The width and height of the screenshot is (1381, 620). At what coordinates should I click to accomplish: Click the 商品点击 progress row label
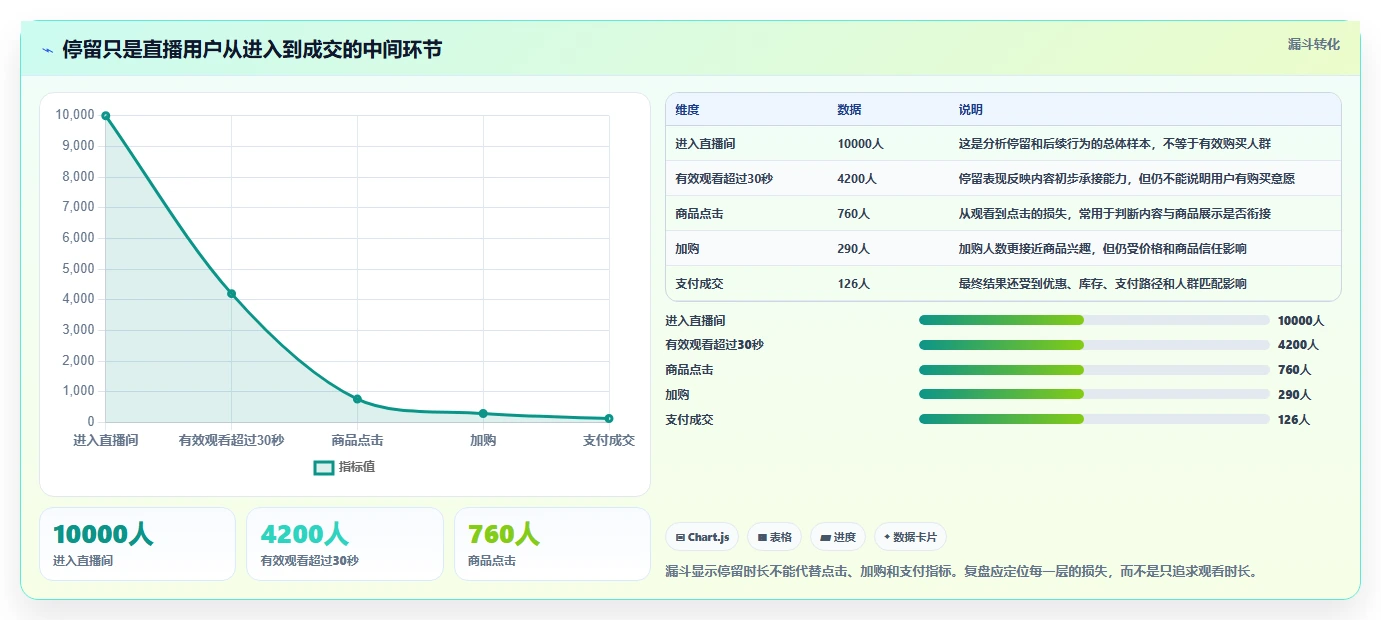click(689, 370)
